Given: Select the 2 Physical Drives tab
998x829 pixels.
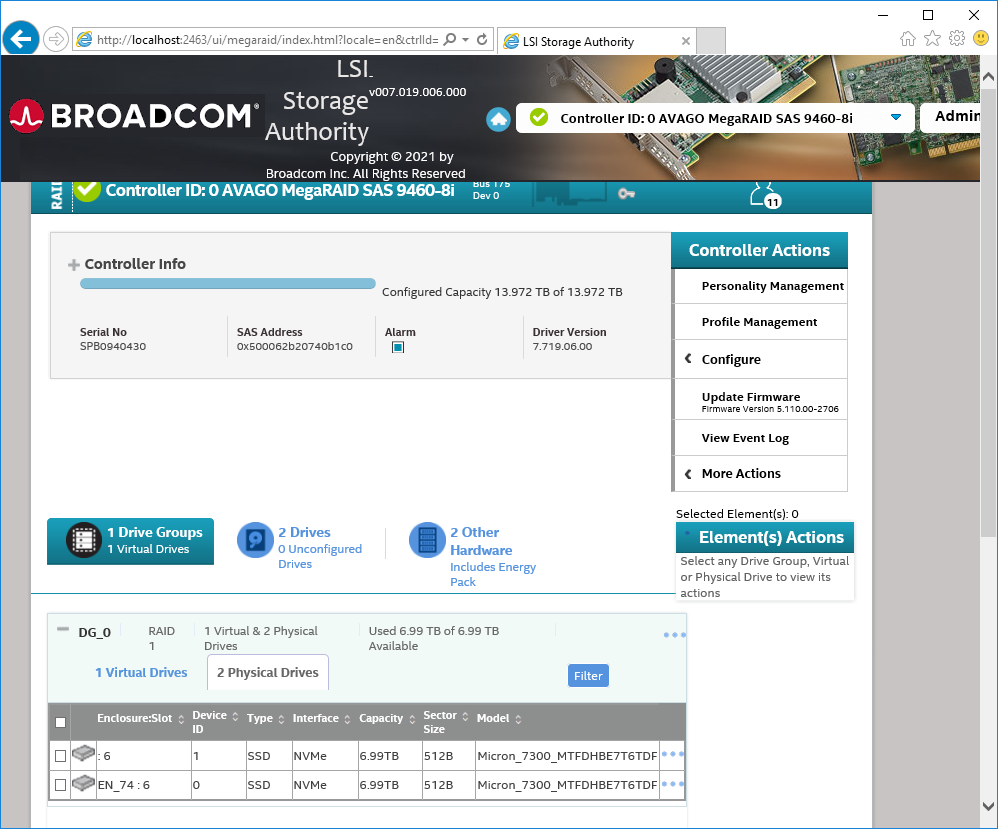Looking at the screenshot, I should [x=268, y=672].
